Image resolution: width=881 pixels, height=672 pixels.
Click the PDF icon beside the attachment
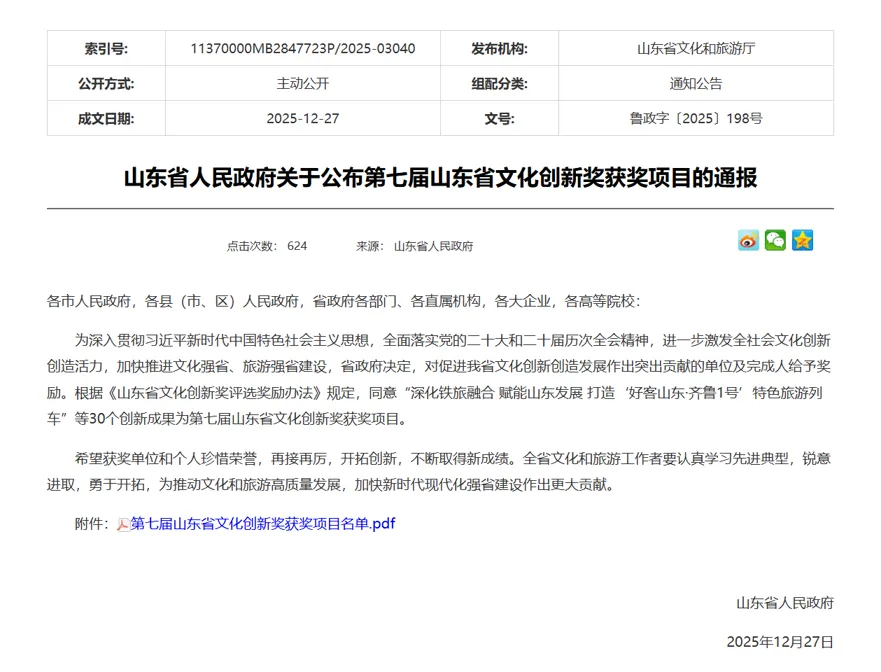point(123,524)
